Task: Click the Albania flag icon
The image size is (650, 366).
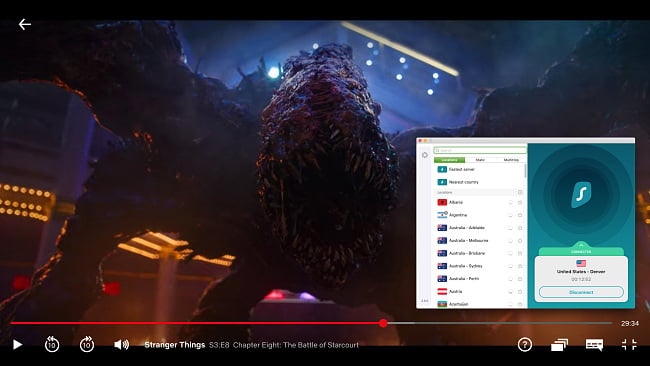Action: coord(442,202)
